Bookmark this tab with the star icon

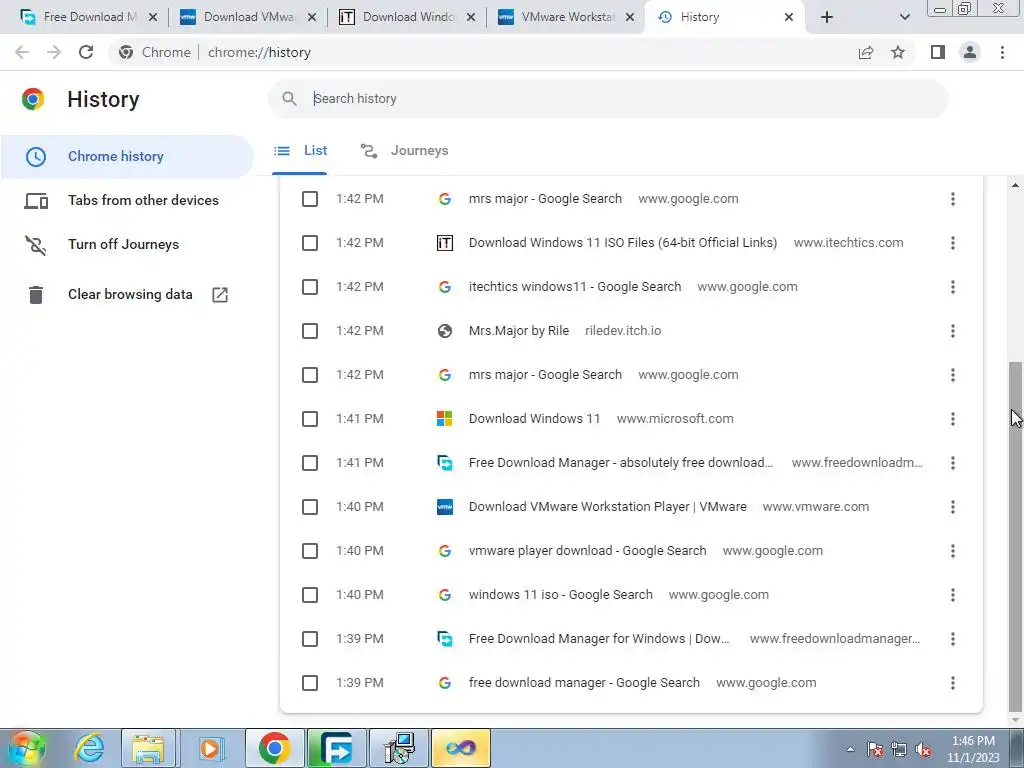(x=898, y=52)
